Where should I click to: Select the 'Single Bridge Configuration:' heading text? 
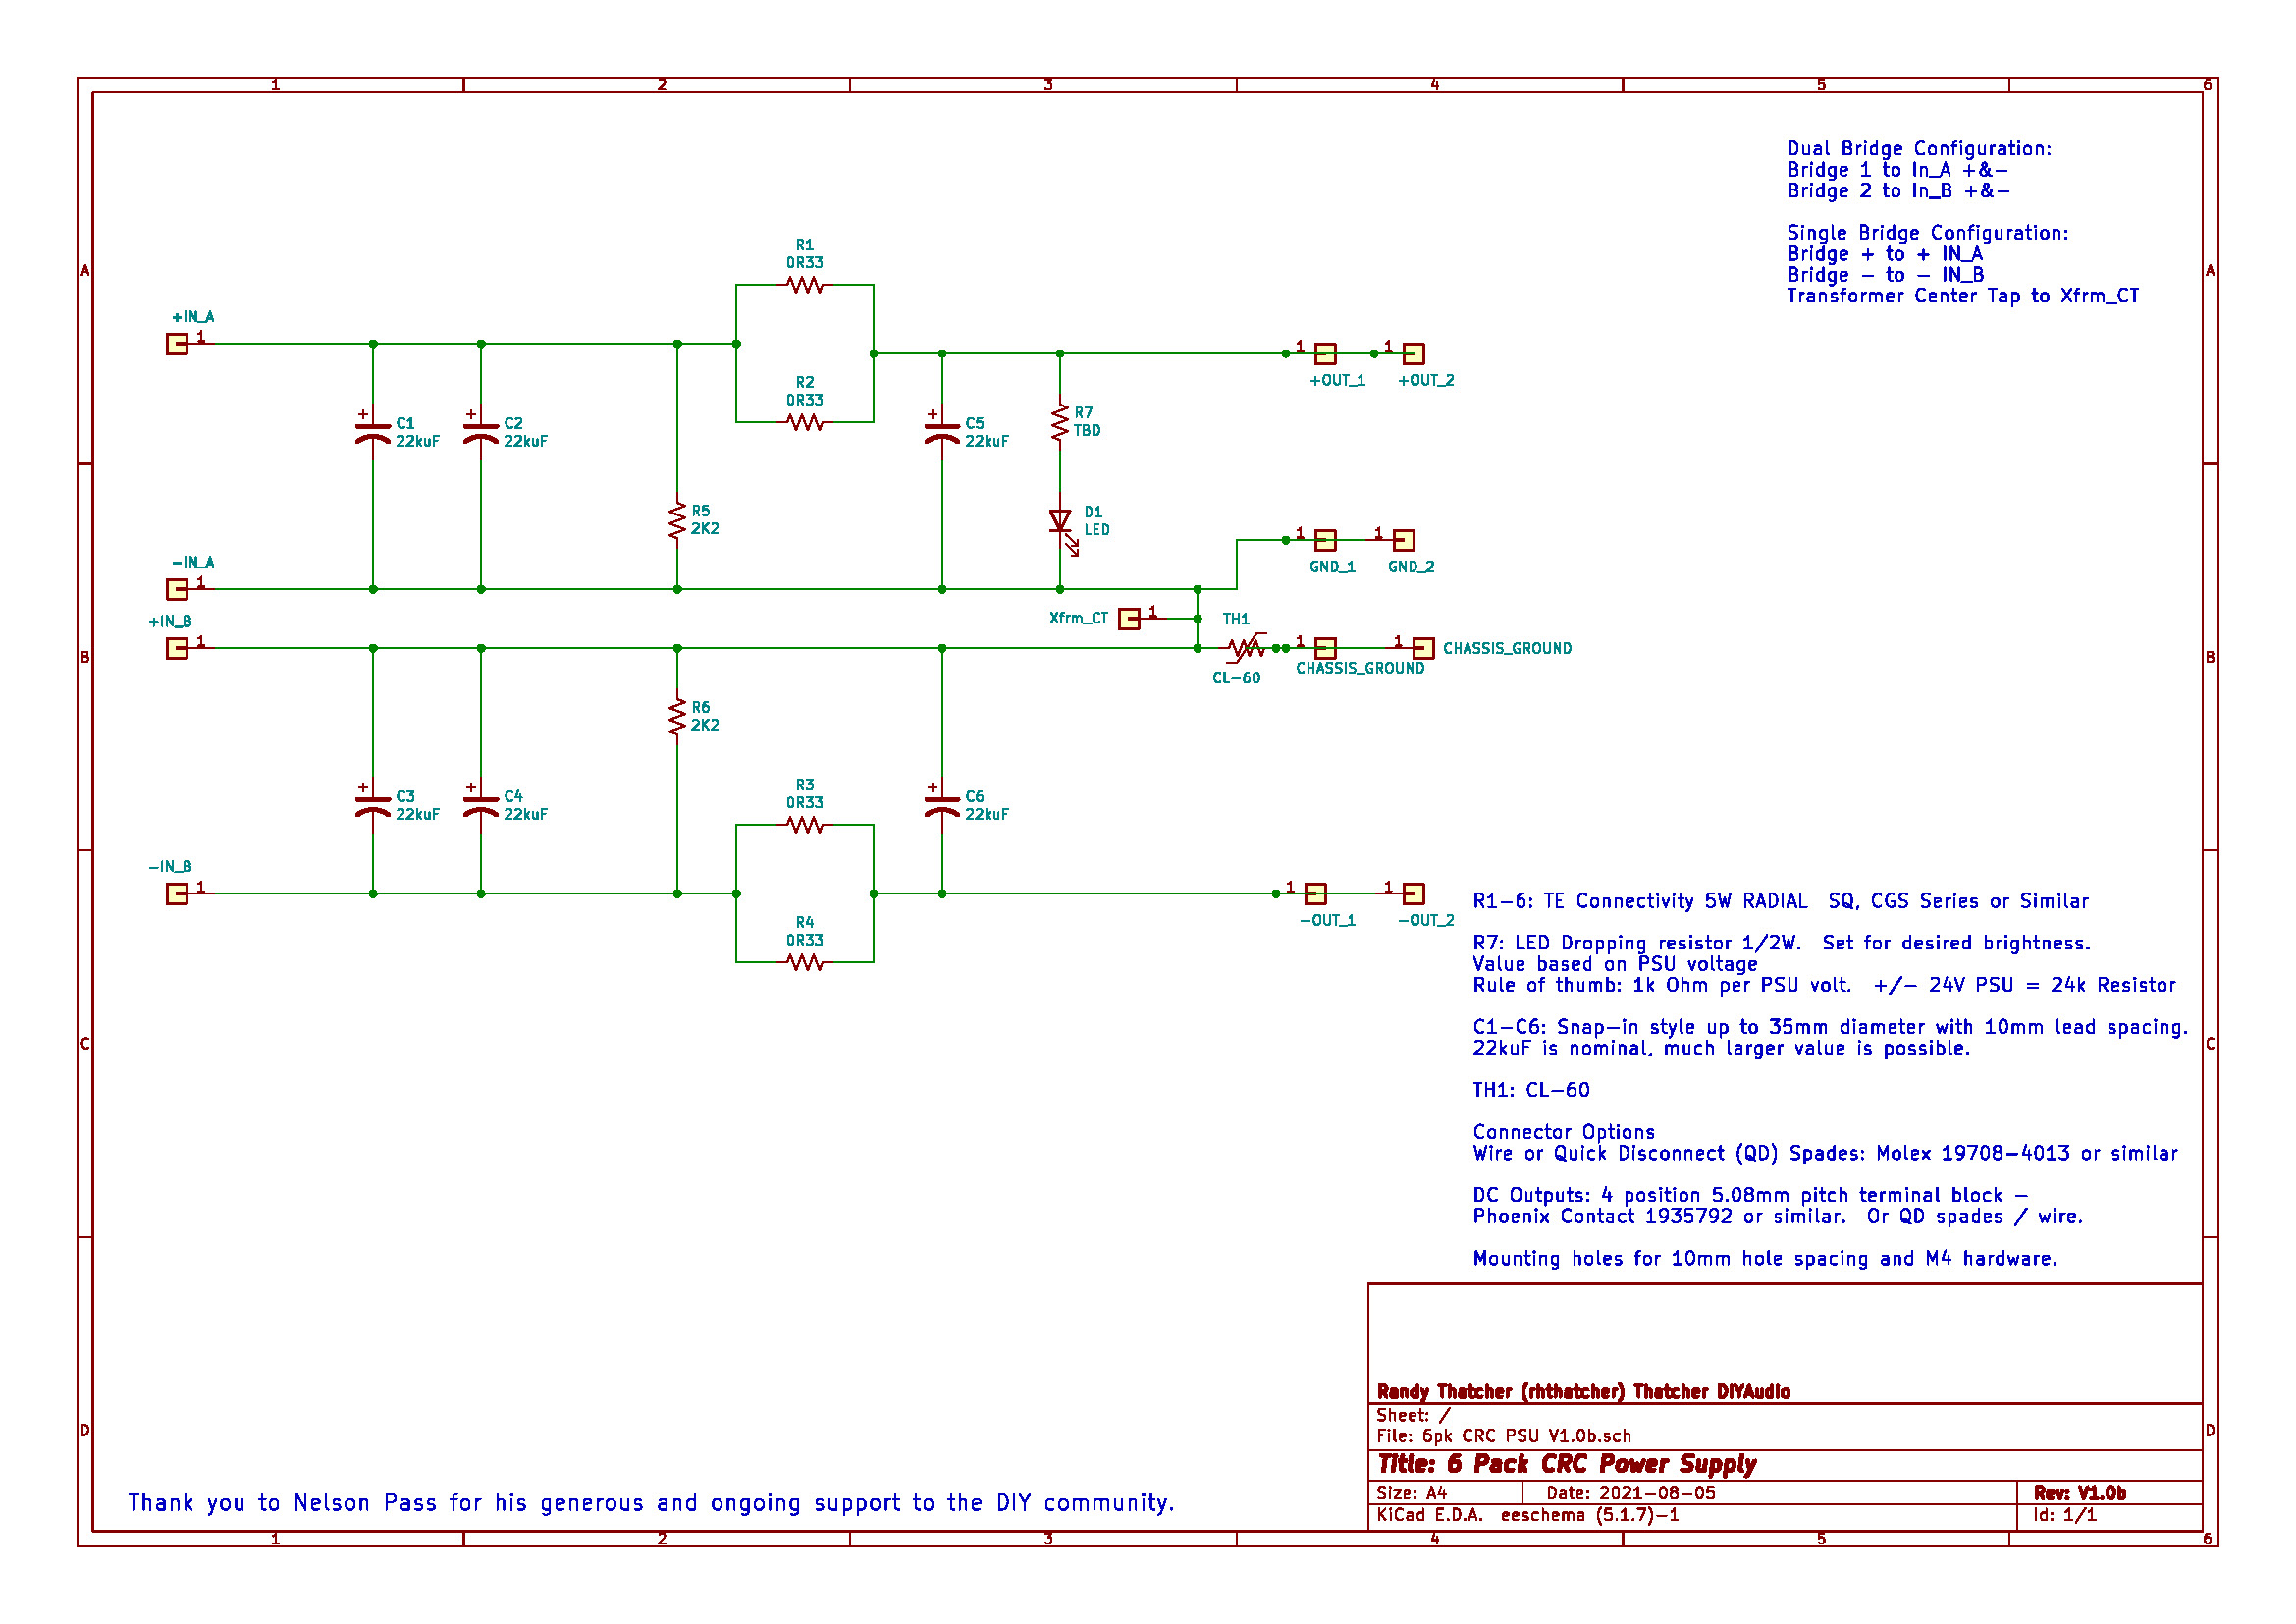coord(1927,233)
